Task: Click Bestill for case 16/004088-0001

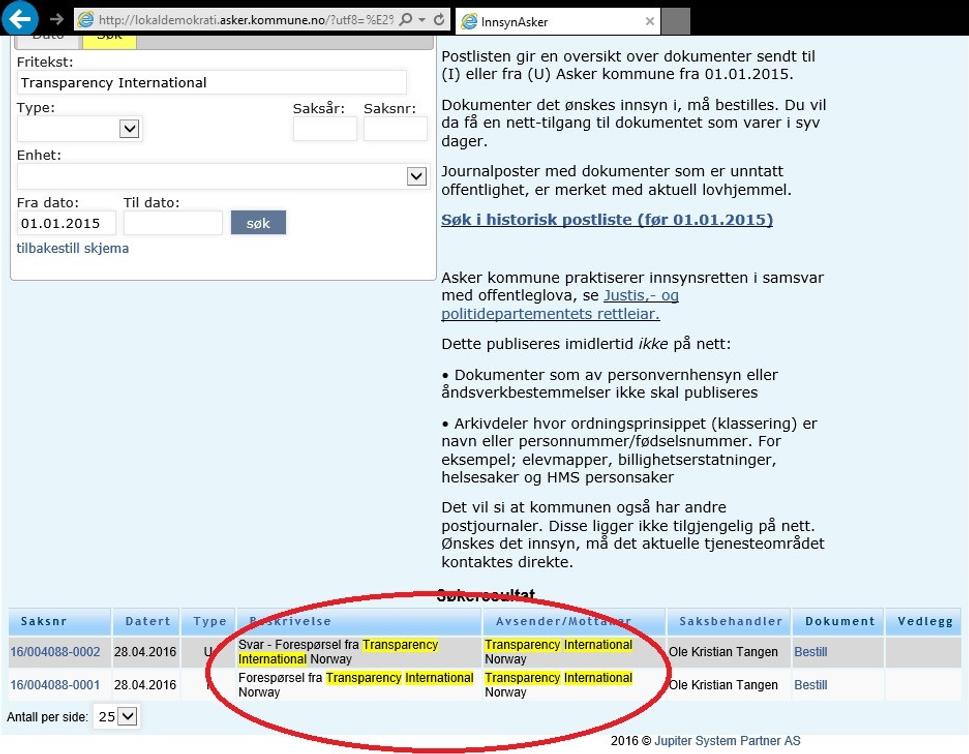Action: tap(810, 685)
